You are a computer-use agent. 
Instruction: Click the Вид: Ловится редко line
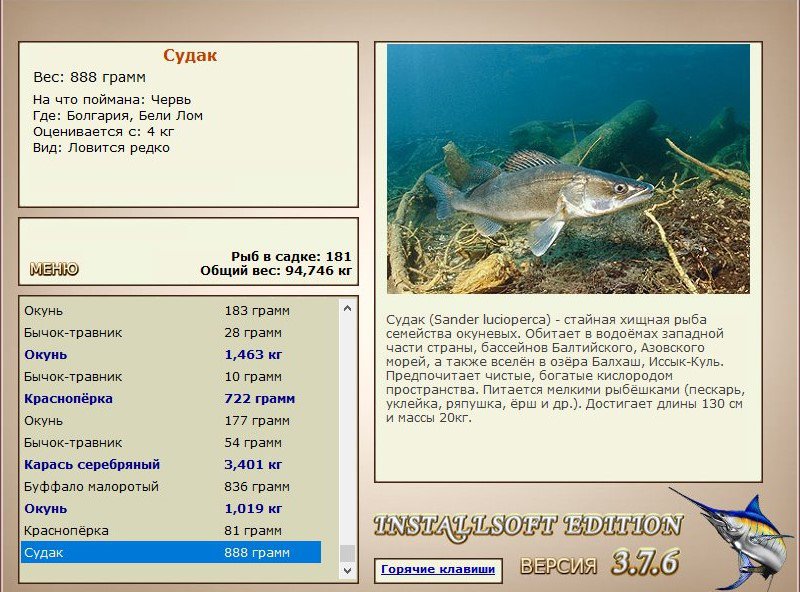(101, 148)
